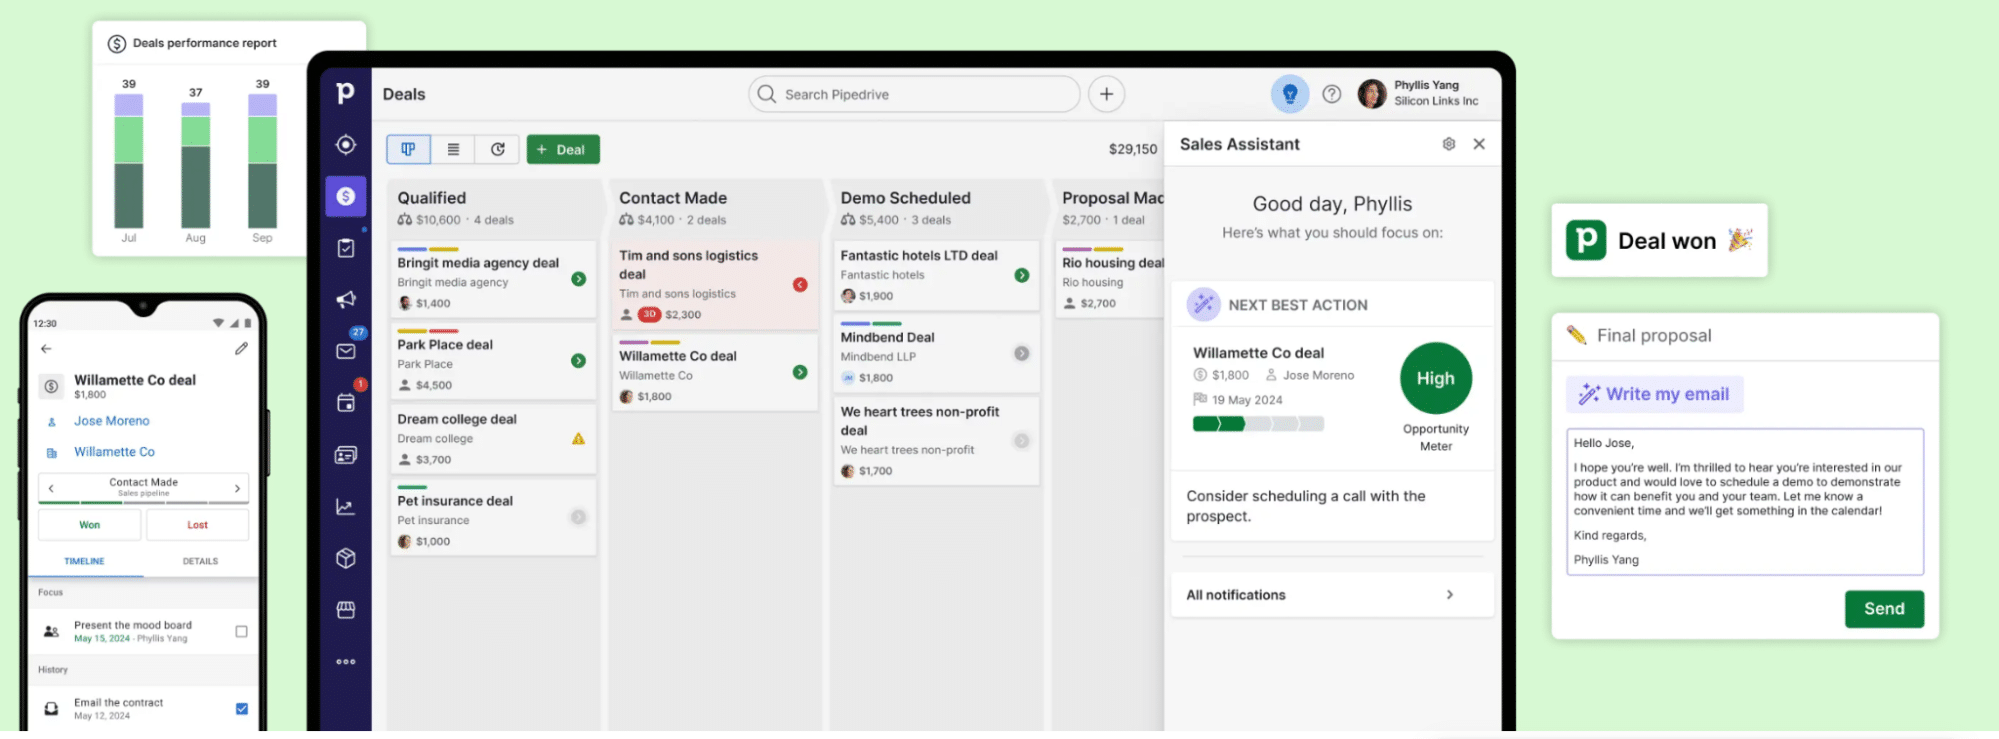Click overdue red arrow on Tim and sons deal
Screen dimensions: 1999x739
(x=800, y=285)
